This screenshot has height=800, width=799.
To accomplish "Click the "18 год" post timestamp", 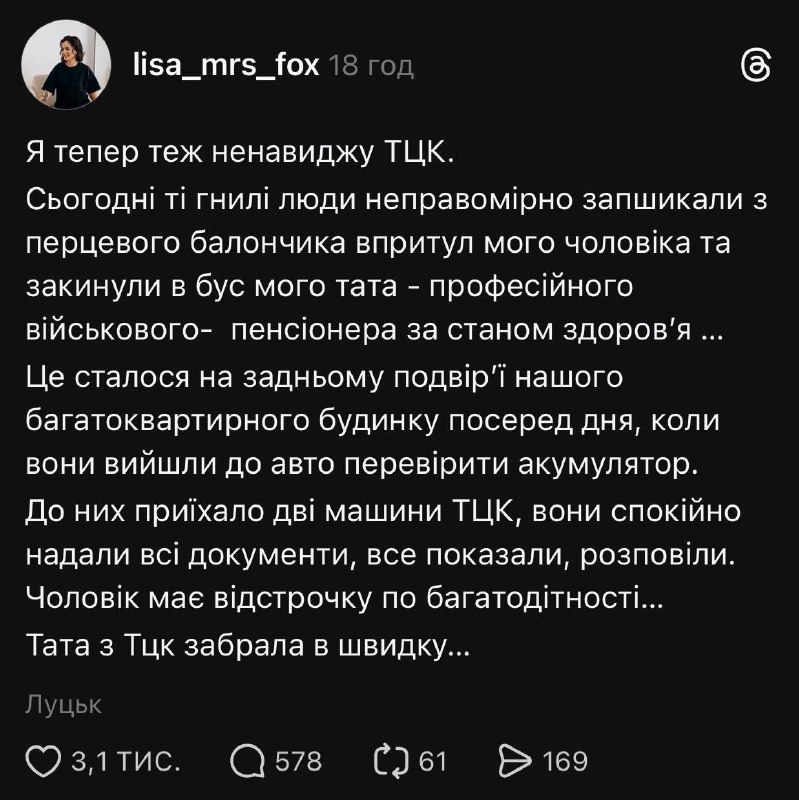I will point(371,66).
